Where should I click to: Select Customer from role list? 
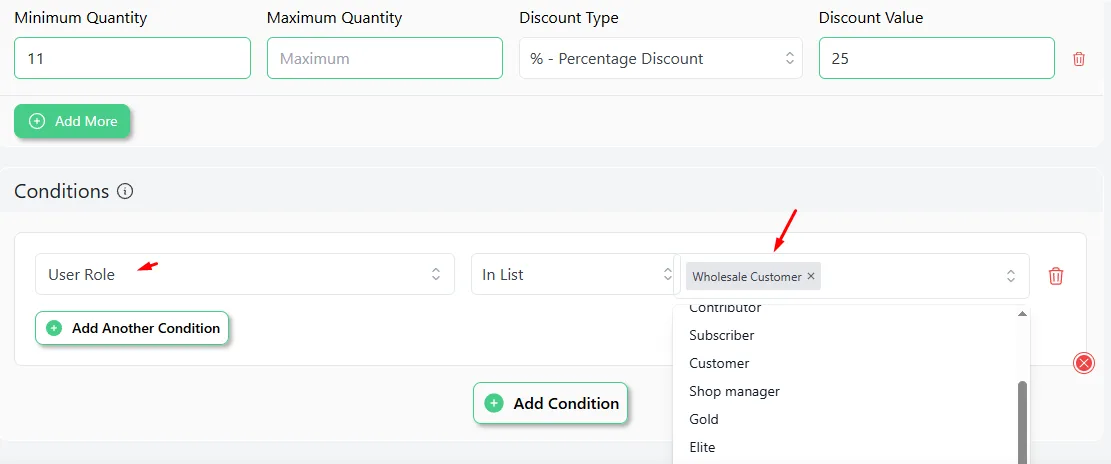(x=719, y=363)
